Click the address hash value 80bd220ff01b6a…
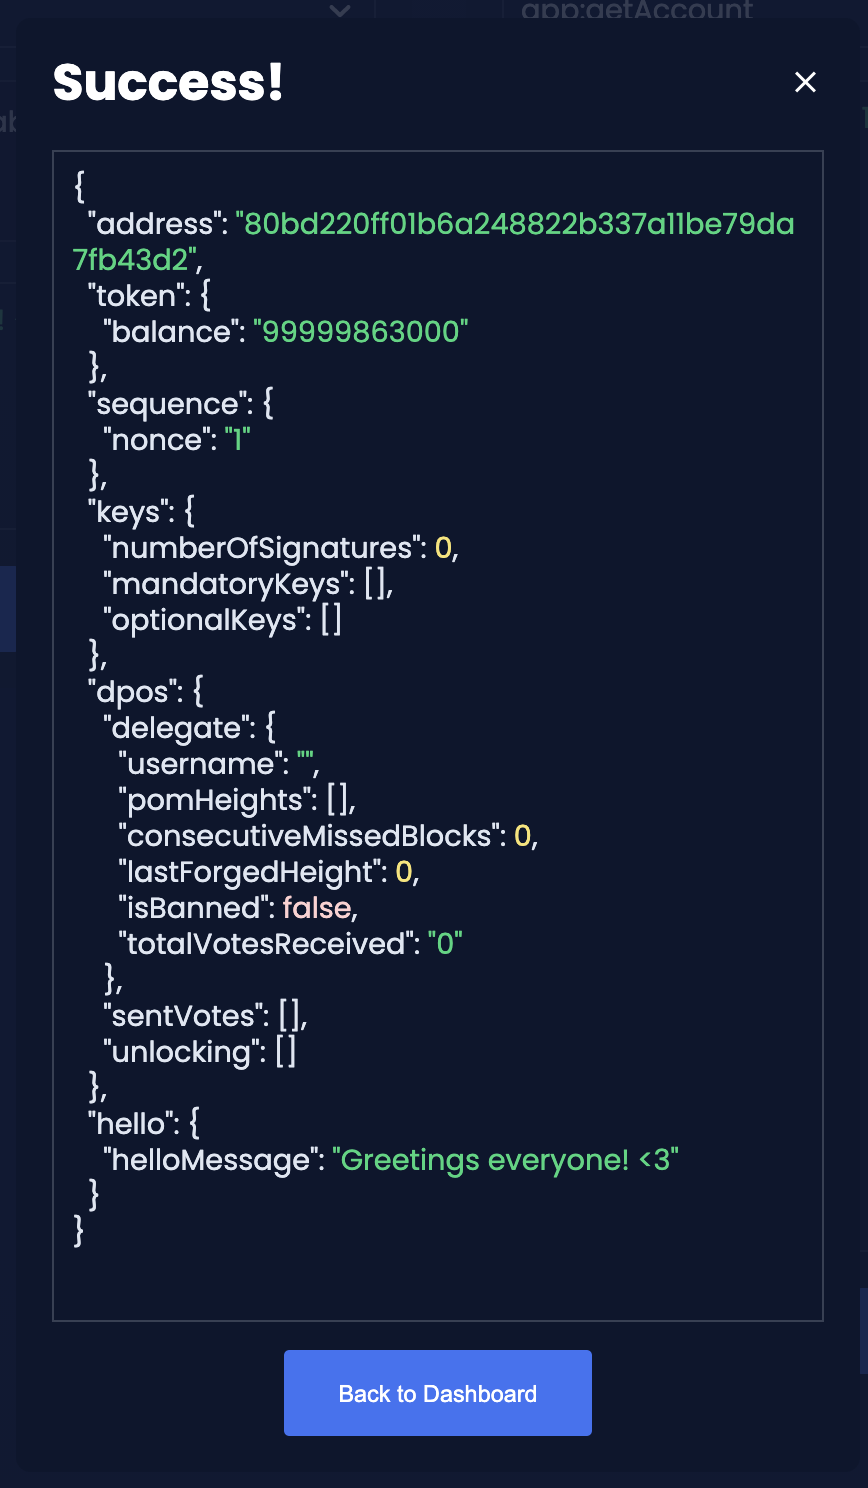868x1488 pixels. (434, 241)
